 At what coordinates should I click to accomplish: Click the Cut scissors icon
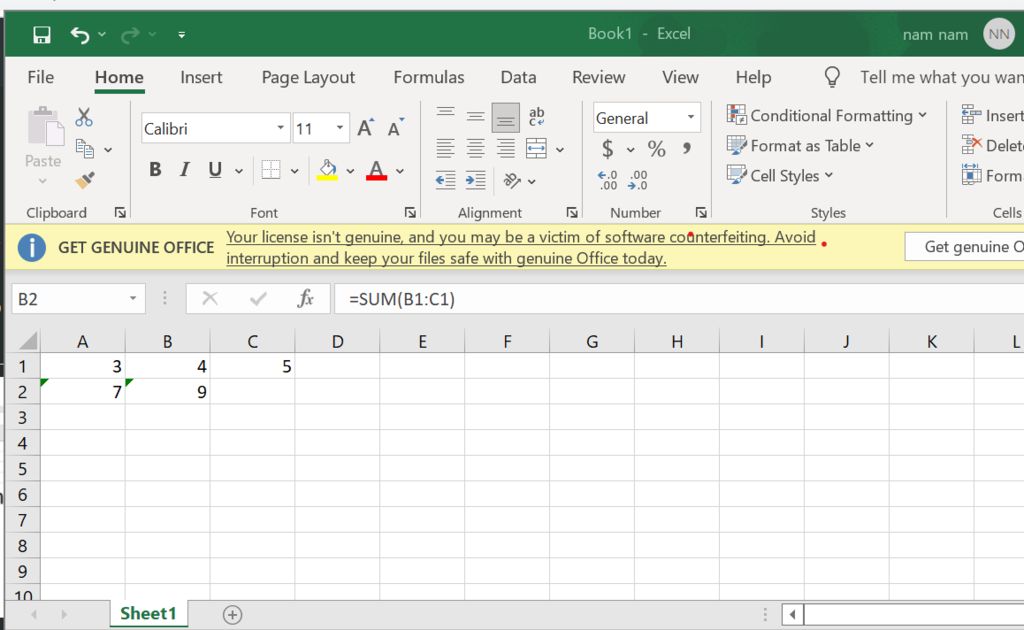point(84,118)
